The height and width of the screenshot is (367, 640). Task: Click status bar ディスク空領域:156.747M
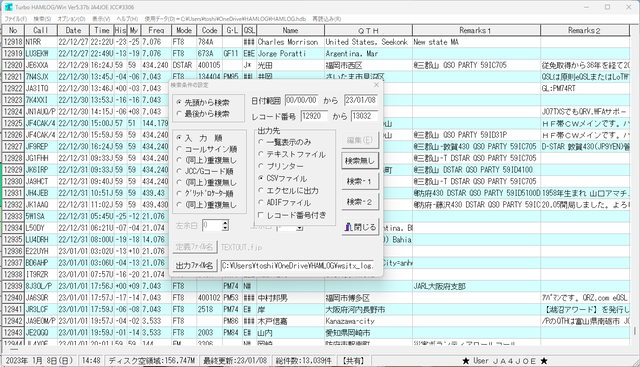click(x=152, y=361)
